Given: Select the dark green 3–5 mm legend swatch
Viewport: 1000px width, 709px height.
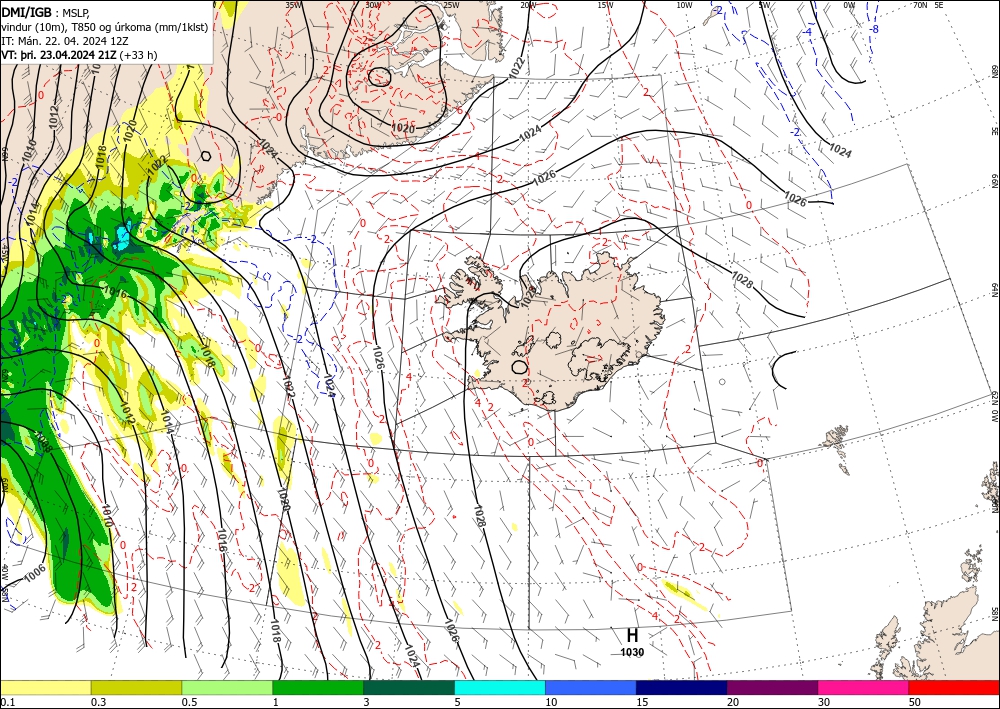Looking at the screenshot, I should pos(409,687).
